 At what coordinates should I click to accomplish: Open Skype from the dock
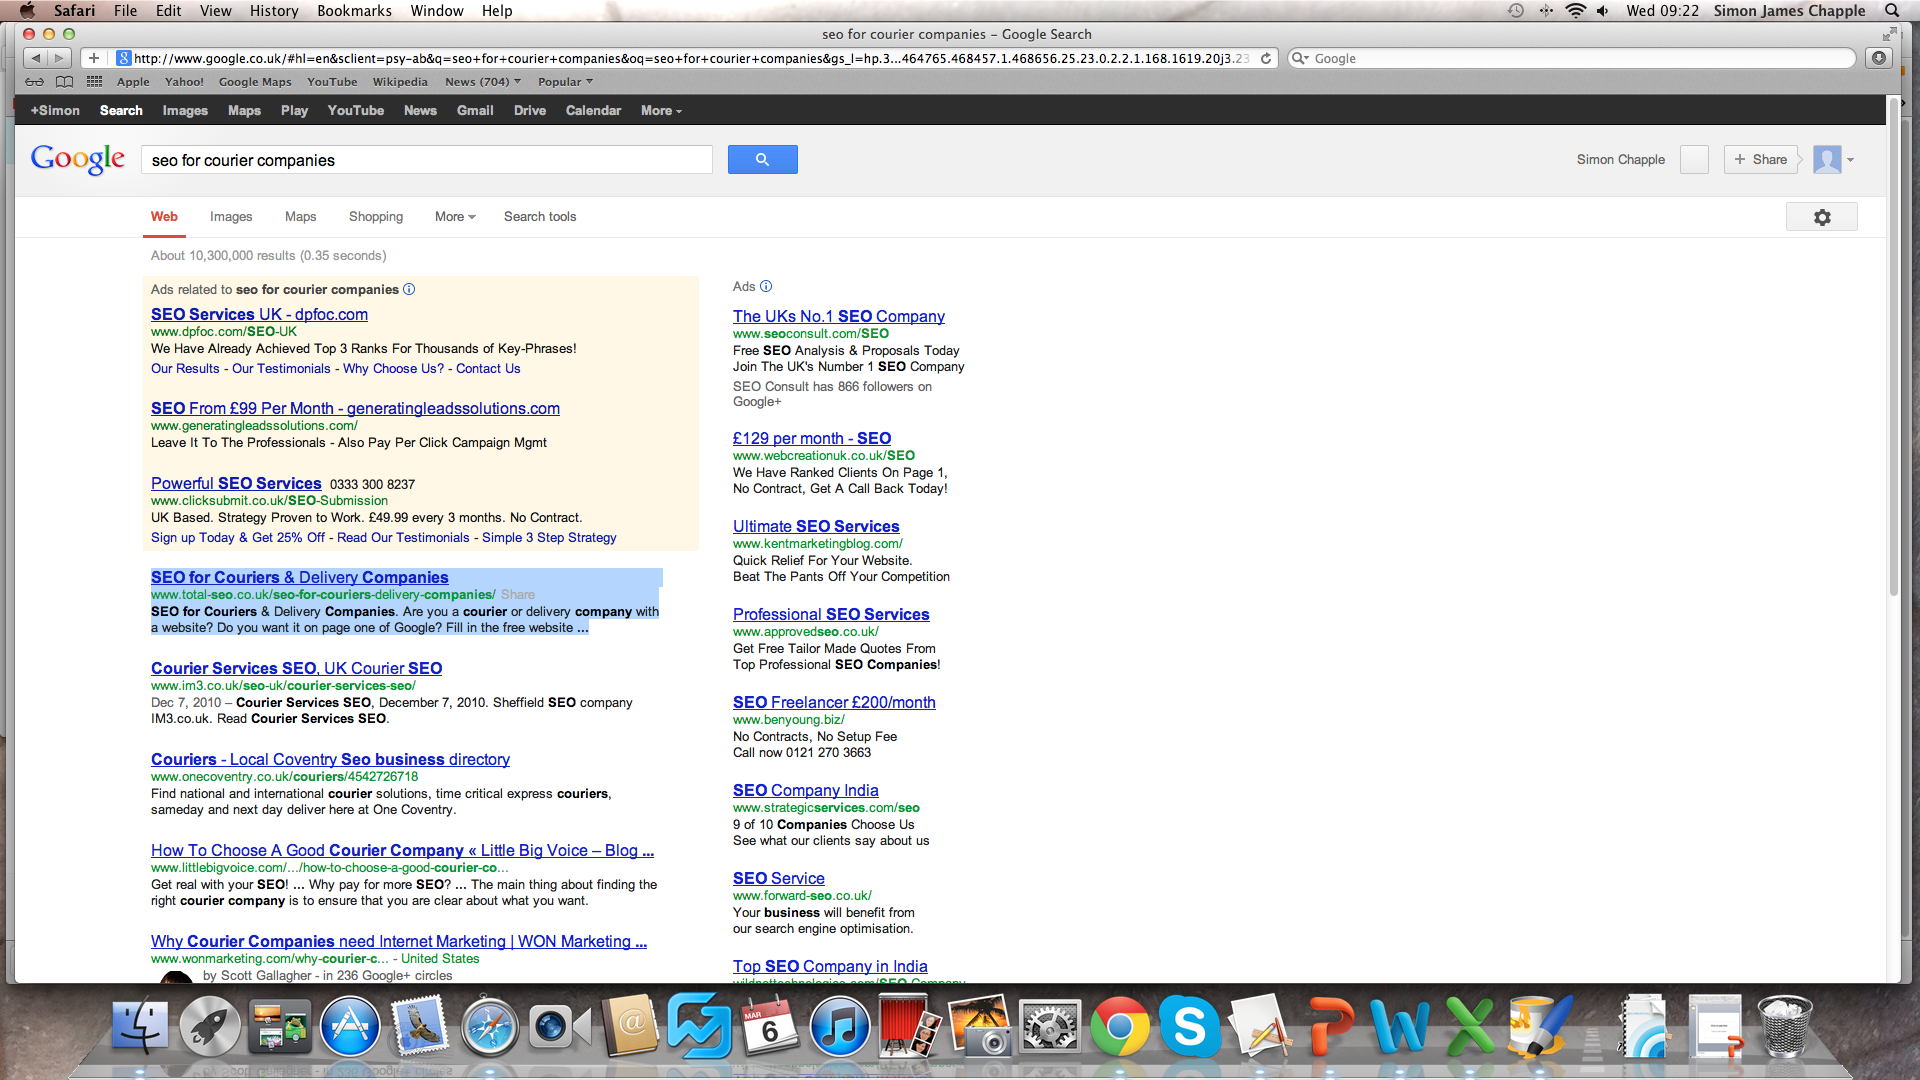[x=1190, y=1027]
